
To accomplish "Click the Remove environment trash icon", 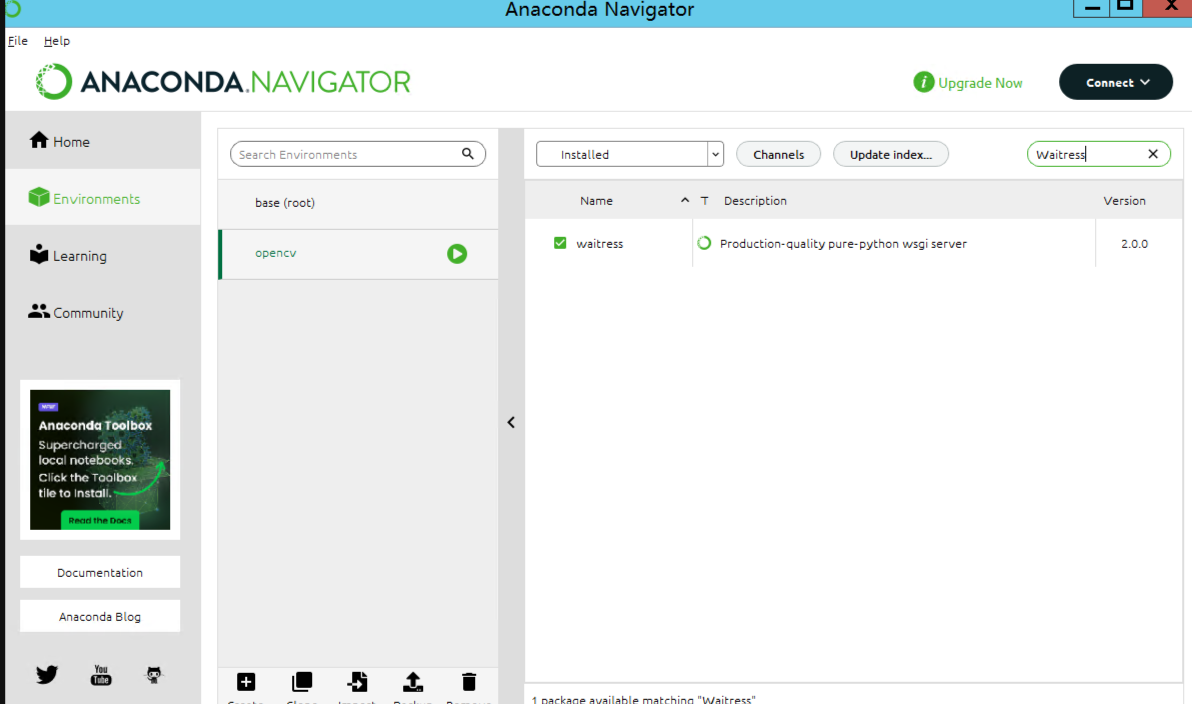I will 469,682.
